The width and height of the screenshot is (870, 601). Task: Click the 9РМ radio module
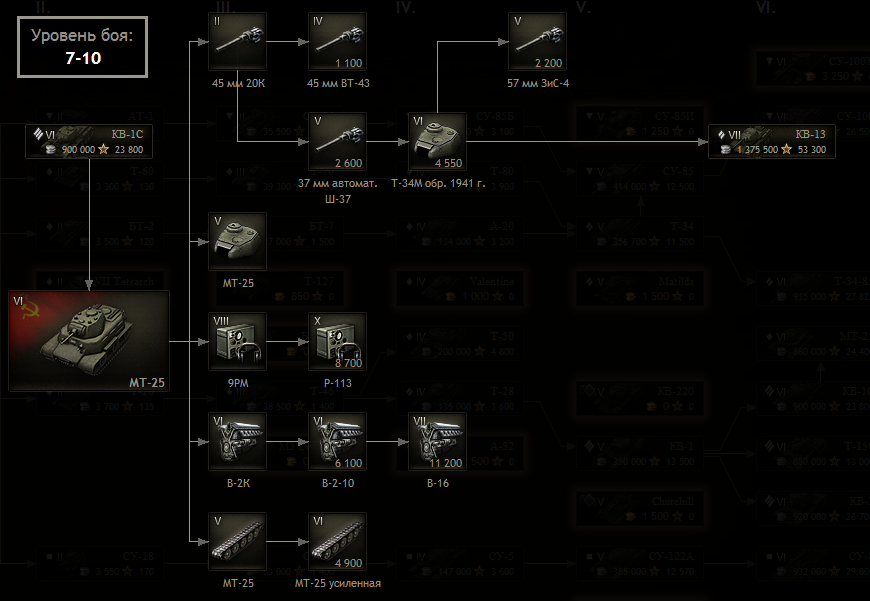coord(237,341)
